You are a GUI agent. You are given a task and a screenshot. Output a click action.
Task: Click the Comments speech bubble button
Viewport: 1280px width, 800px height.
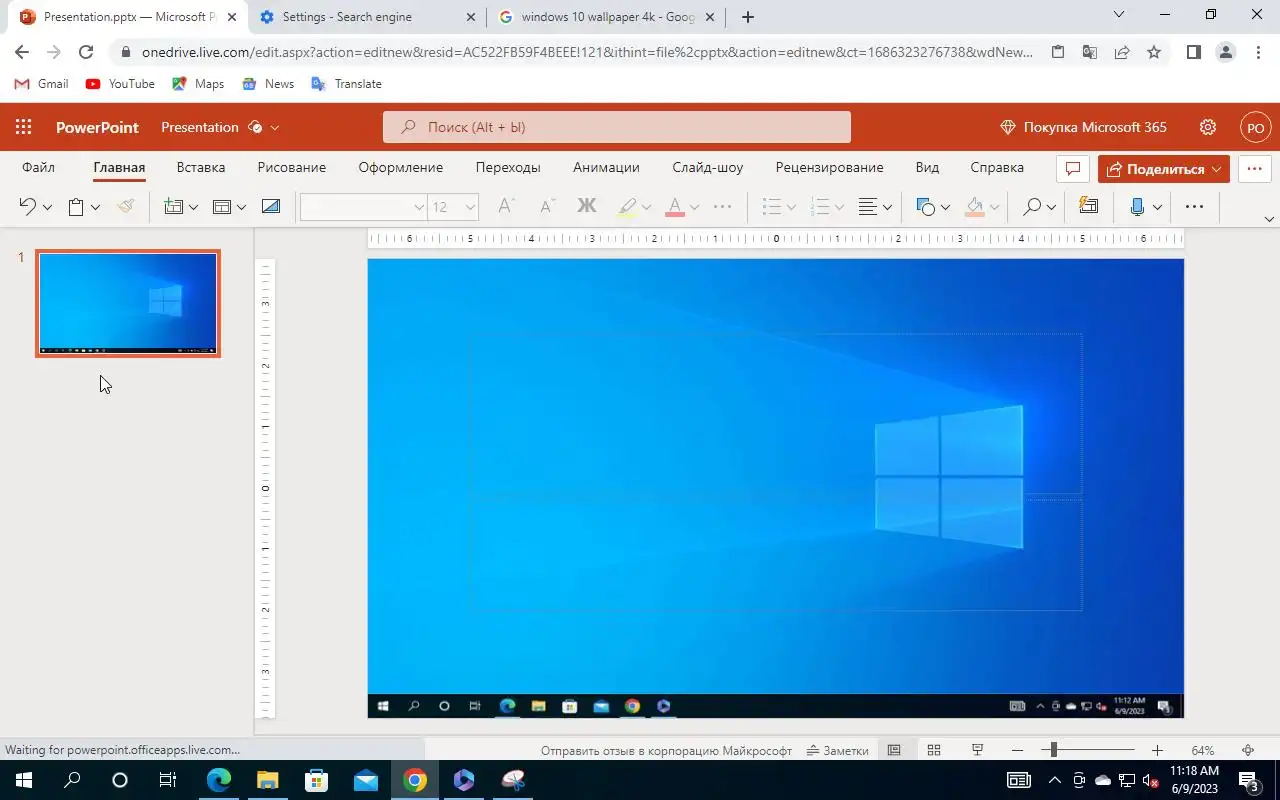(1073, 168)
